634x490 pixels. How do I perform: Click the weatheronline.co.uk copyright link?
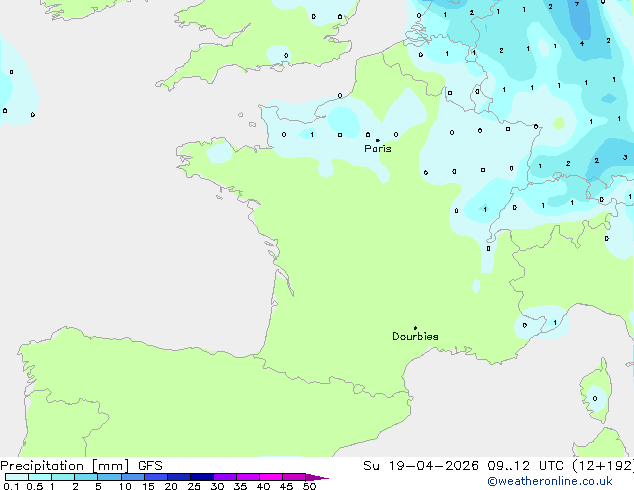[x=549, y=481]
